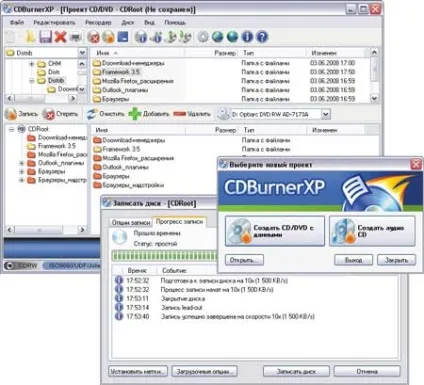Select the Запись lead-out log entry
The image size is (424, 385).
pyautogui.click(x=182, y=307)
